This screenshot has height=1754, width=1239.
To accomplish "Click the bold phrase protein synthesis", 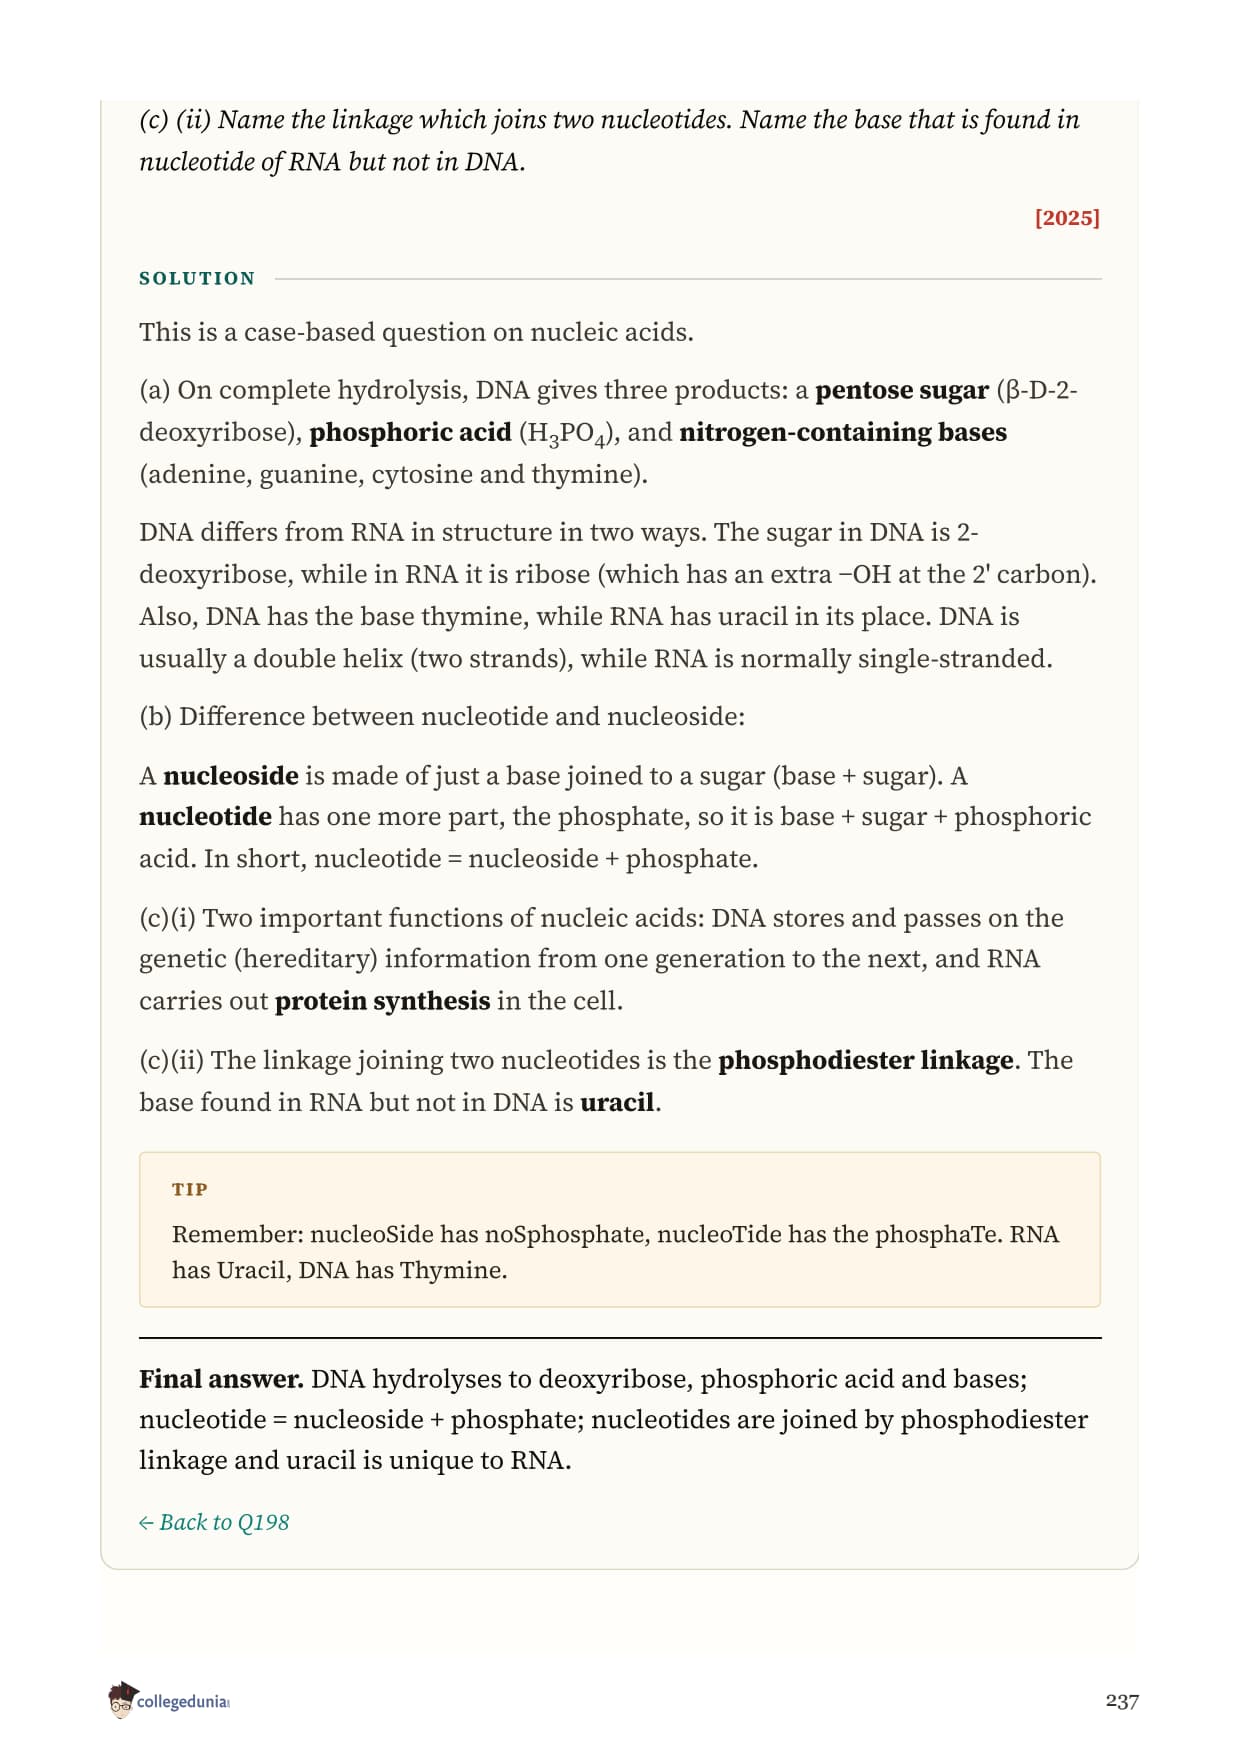I will (x=382, y=1001).
